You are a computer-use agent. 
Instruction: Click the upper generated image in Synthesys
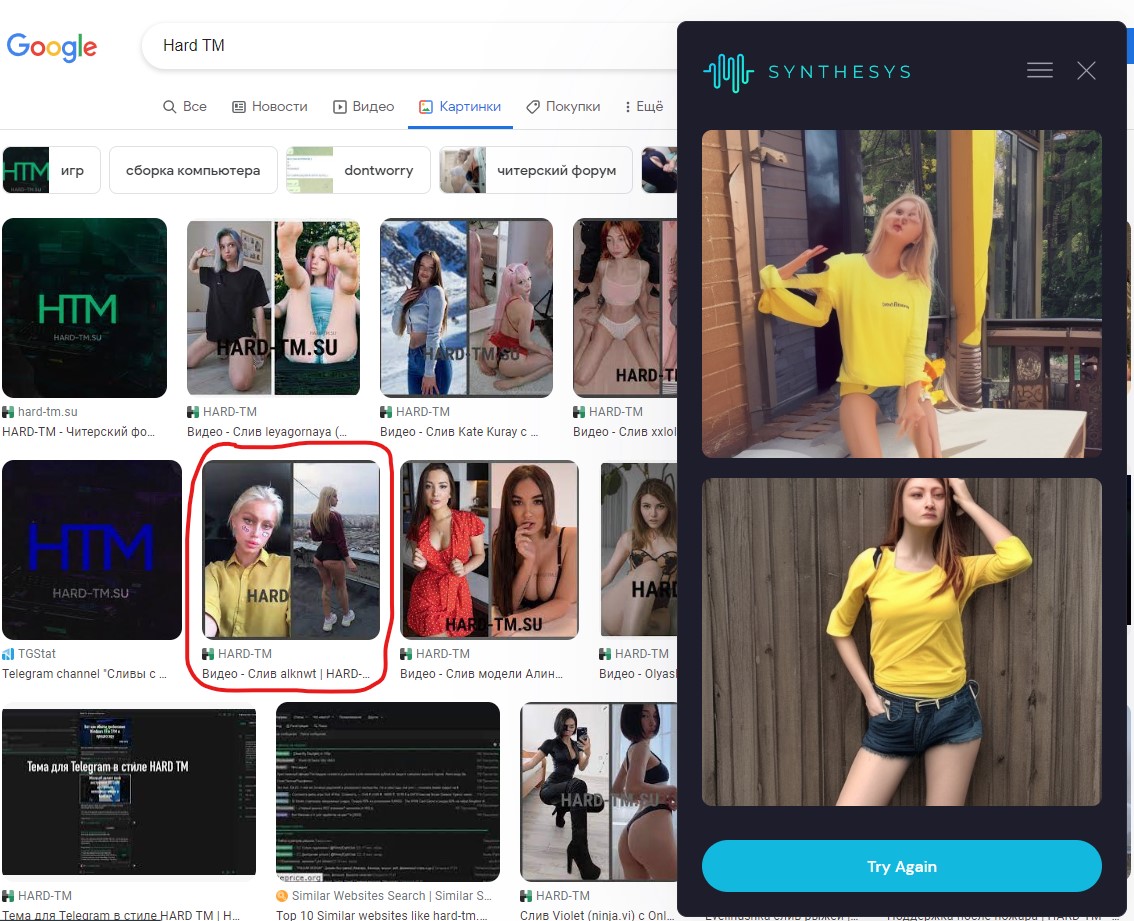(901, 294)
